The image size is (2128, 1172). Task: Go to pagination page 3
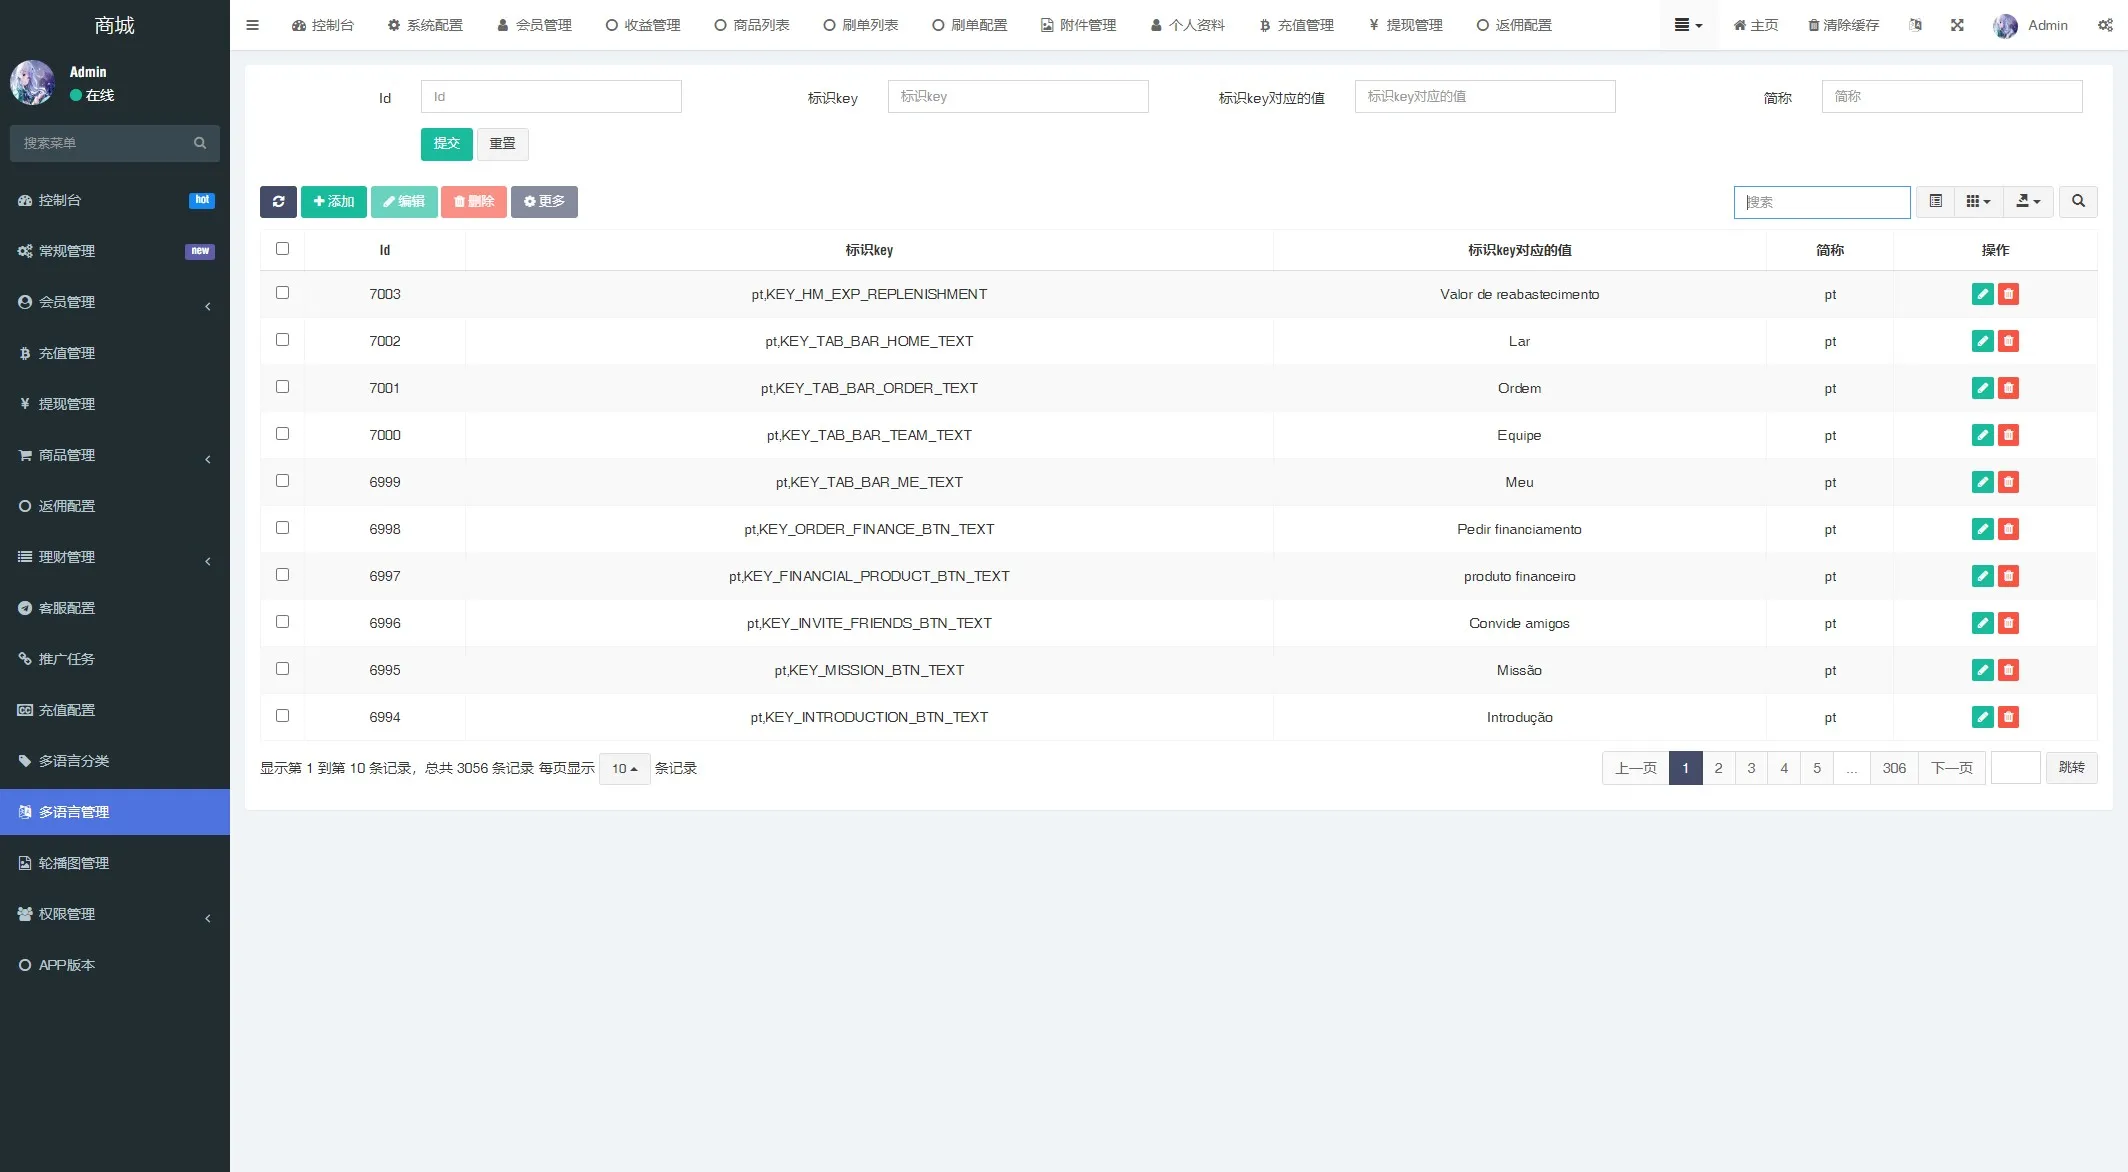[x=1751, y=769]
